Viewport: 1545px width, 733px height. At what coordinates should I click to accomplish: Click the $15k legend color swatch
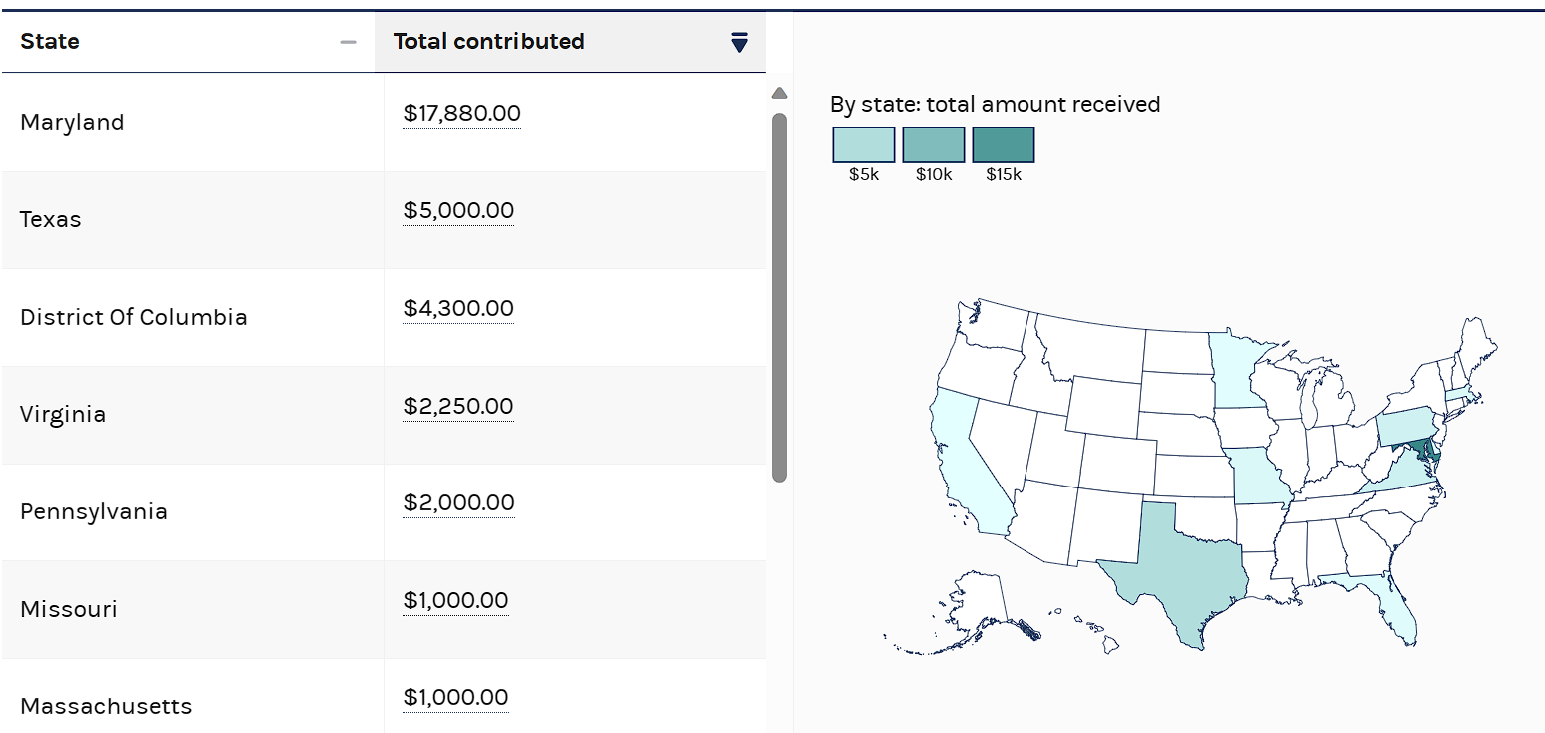(x=1003, y=145)
